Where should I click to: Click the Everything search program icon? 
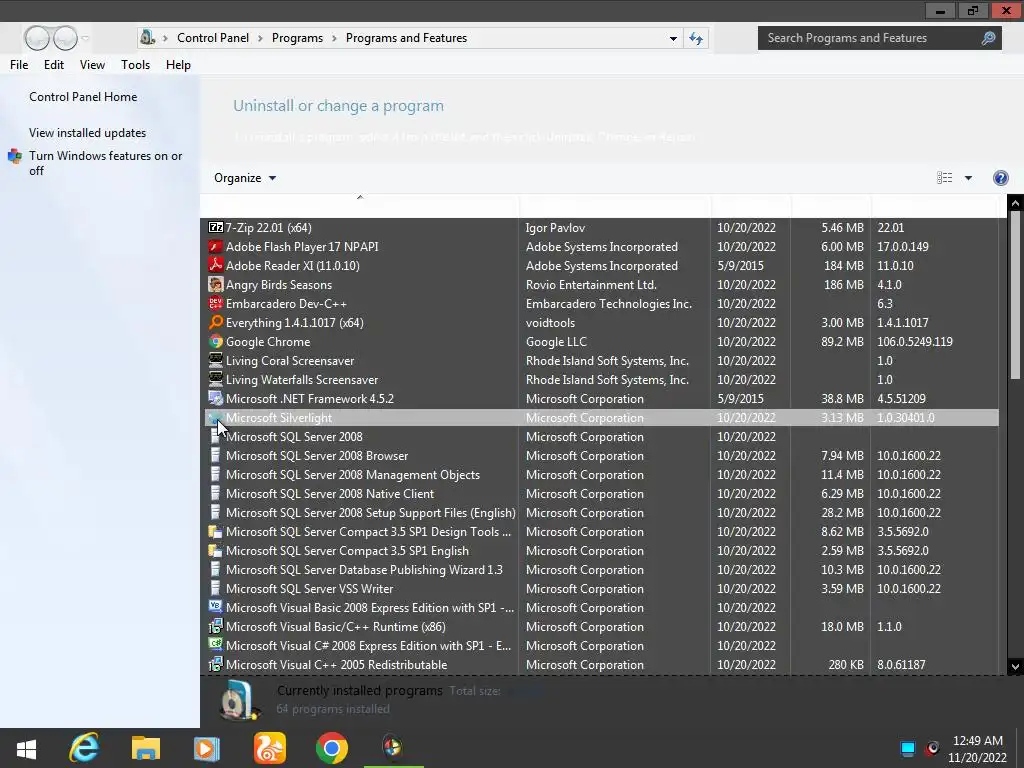coord(216,322)
